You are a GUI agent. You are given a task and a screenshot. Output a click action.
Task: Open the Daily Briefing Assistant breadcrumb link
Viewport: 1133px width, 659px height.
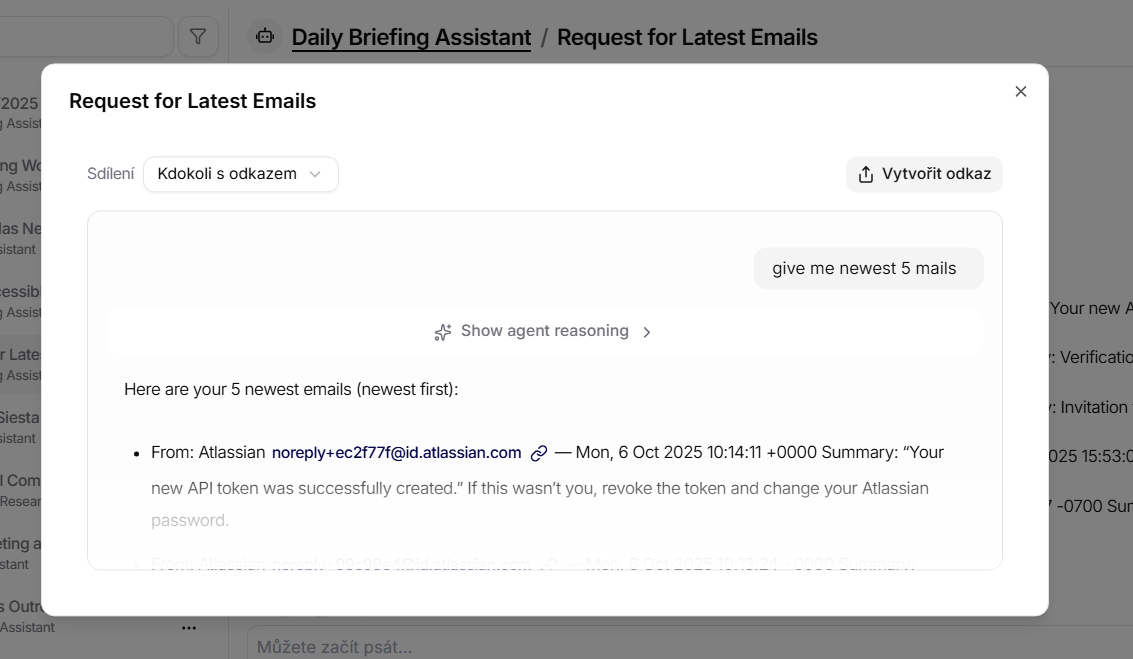tap(411, 38)
